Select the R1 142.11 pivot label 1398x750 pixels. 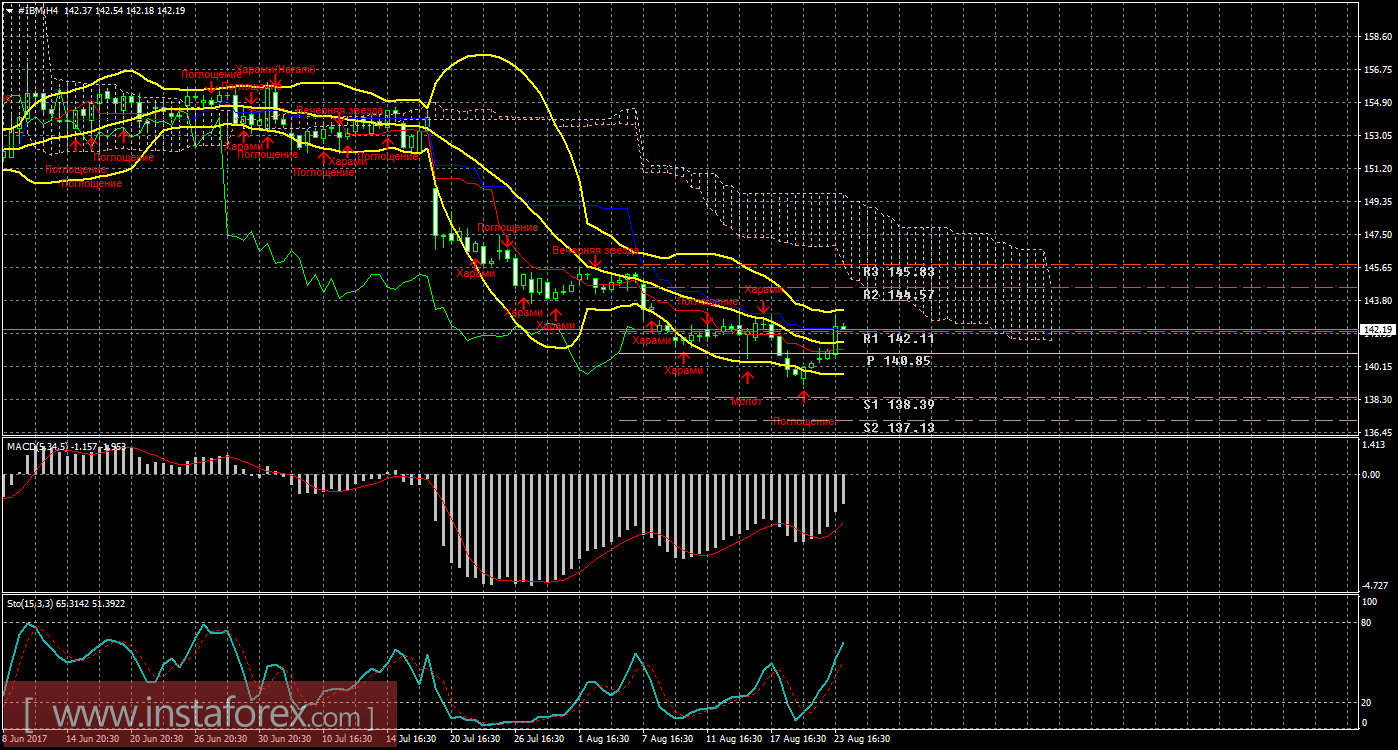point(899,339)
